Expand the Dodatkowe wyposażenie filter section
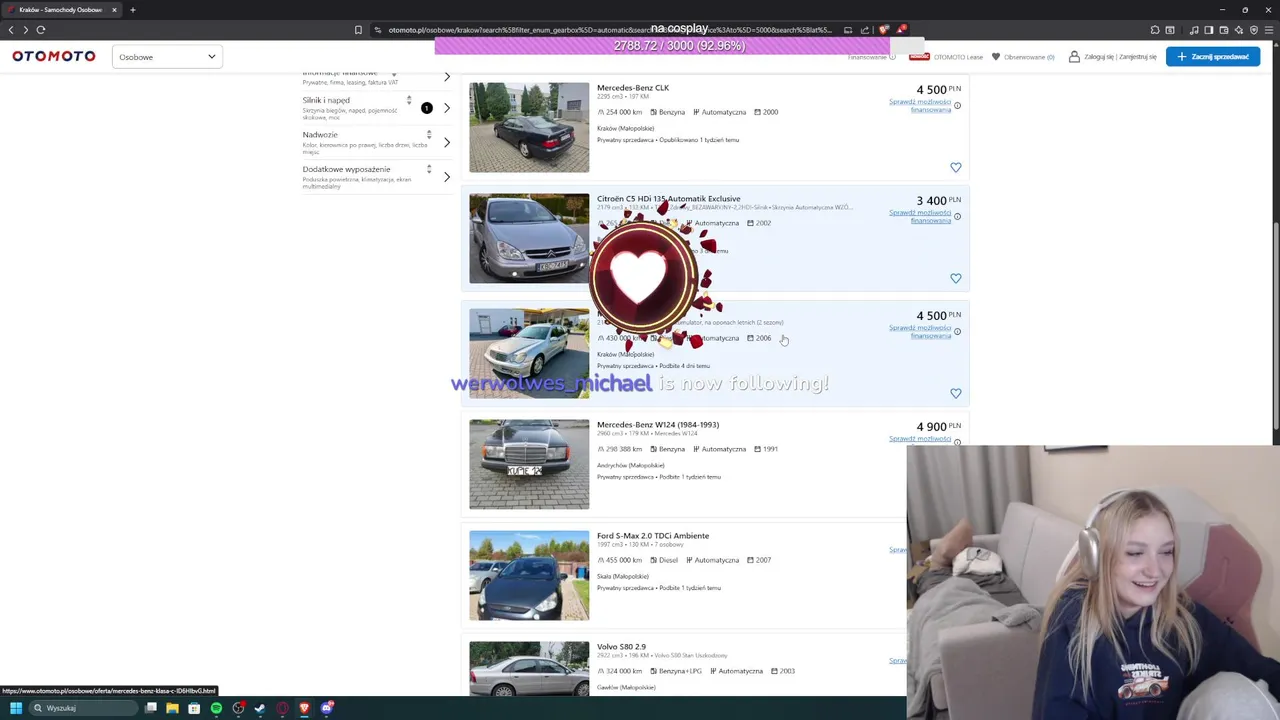This screenshot has width=1280, height=720. 447,177
